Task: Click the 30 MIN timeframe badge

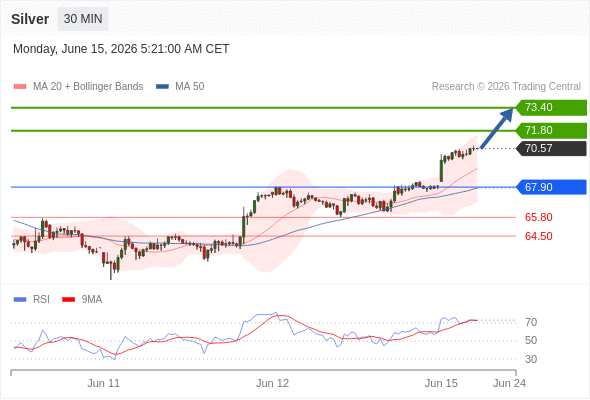Action: click(83, 19)
